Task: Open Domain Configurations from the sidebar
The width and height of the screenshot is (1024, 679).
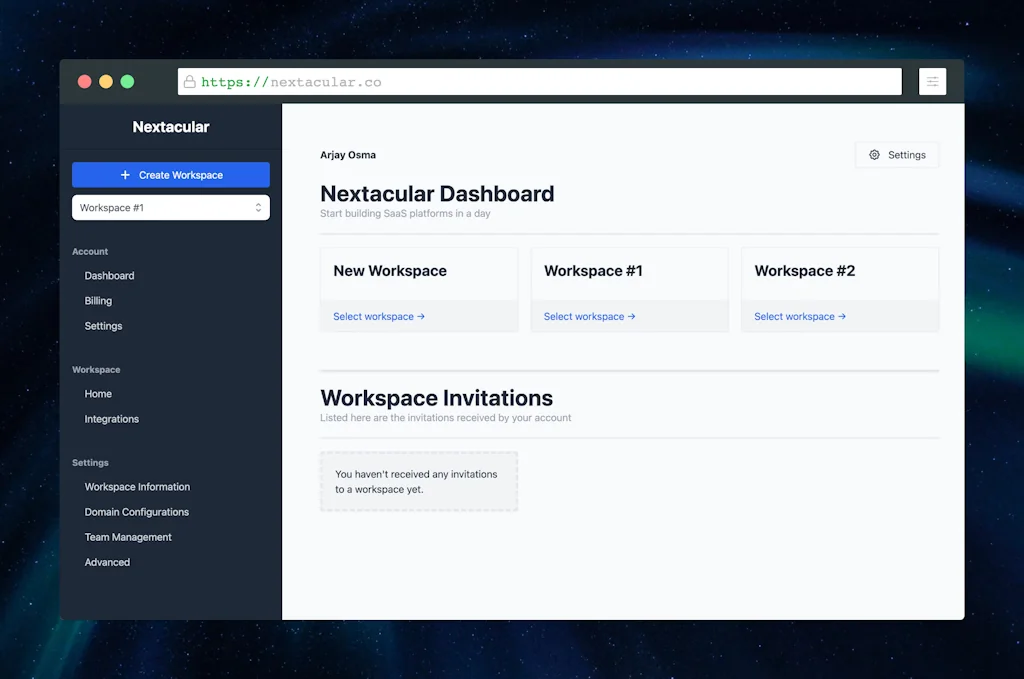Action: [136, 512]
